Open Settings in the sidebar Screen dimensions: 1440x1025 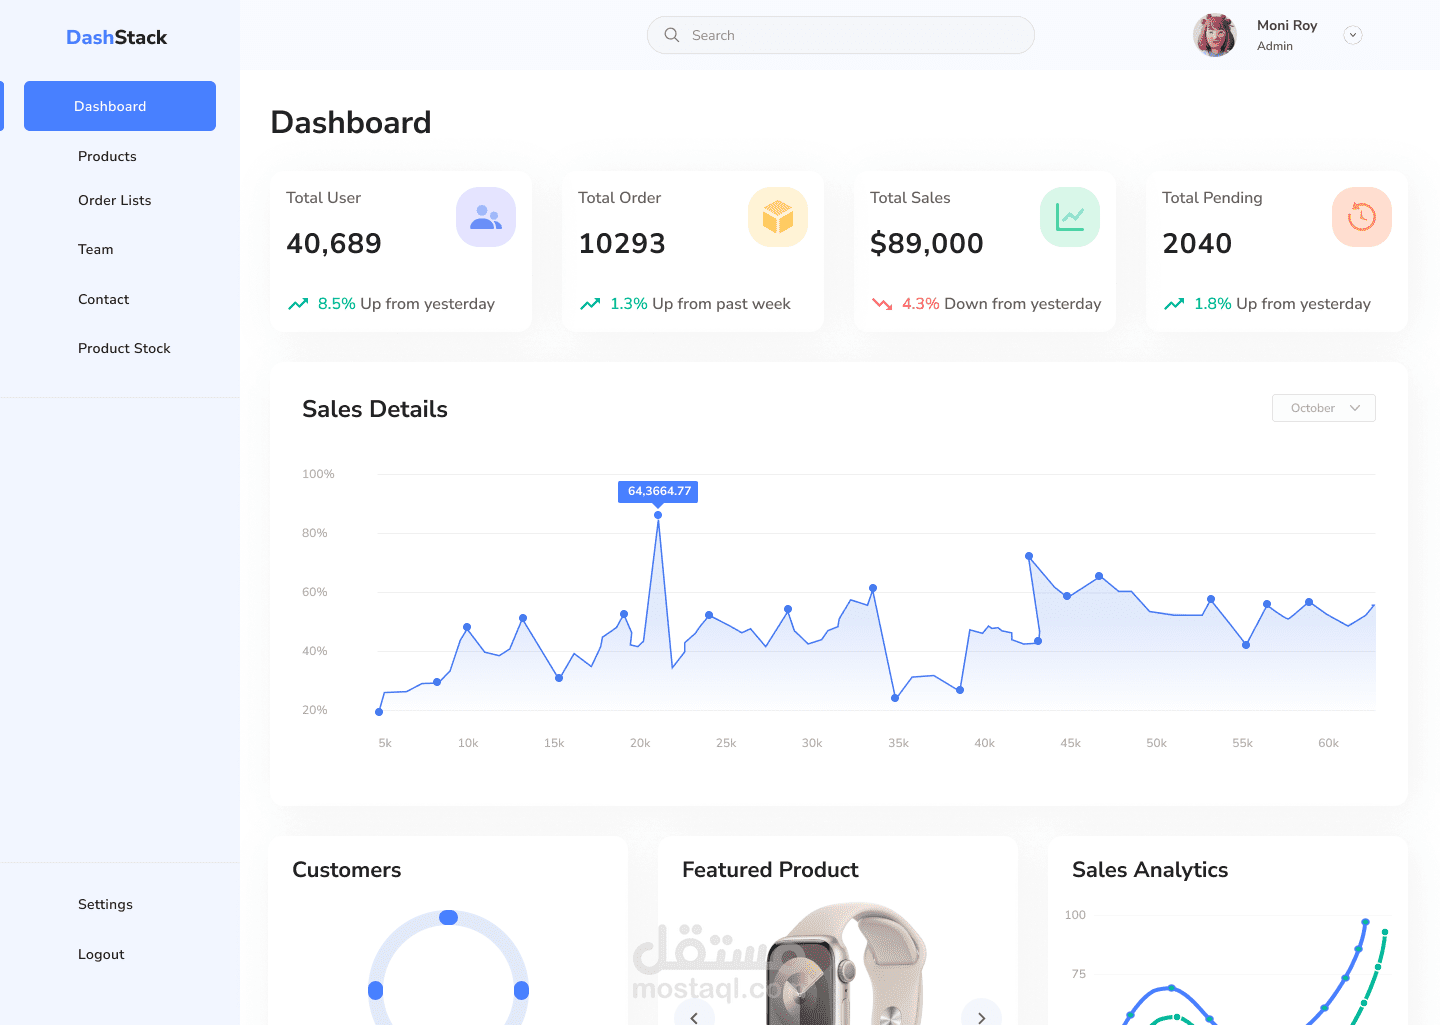click(x=105, y=904)
